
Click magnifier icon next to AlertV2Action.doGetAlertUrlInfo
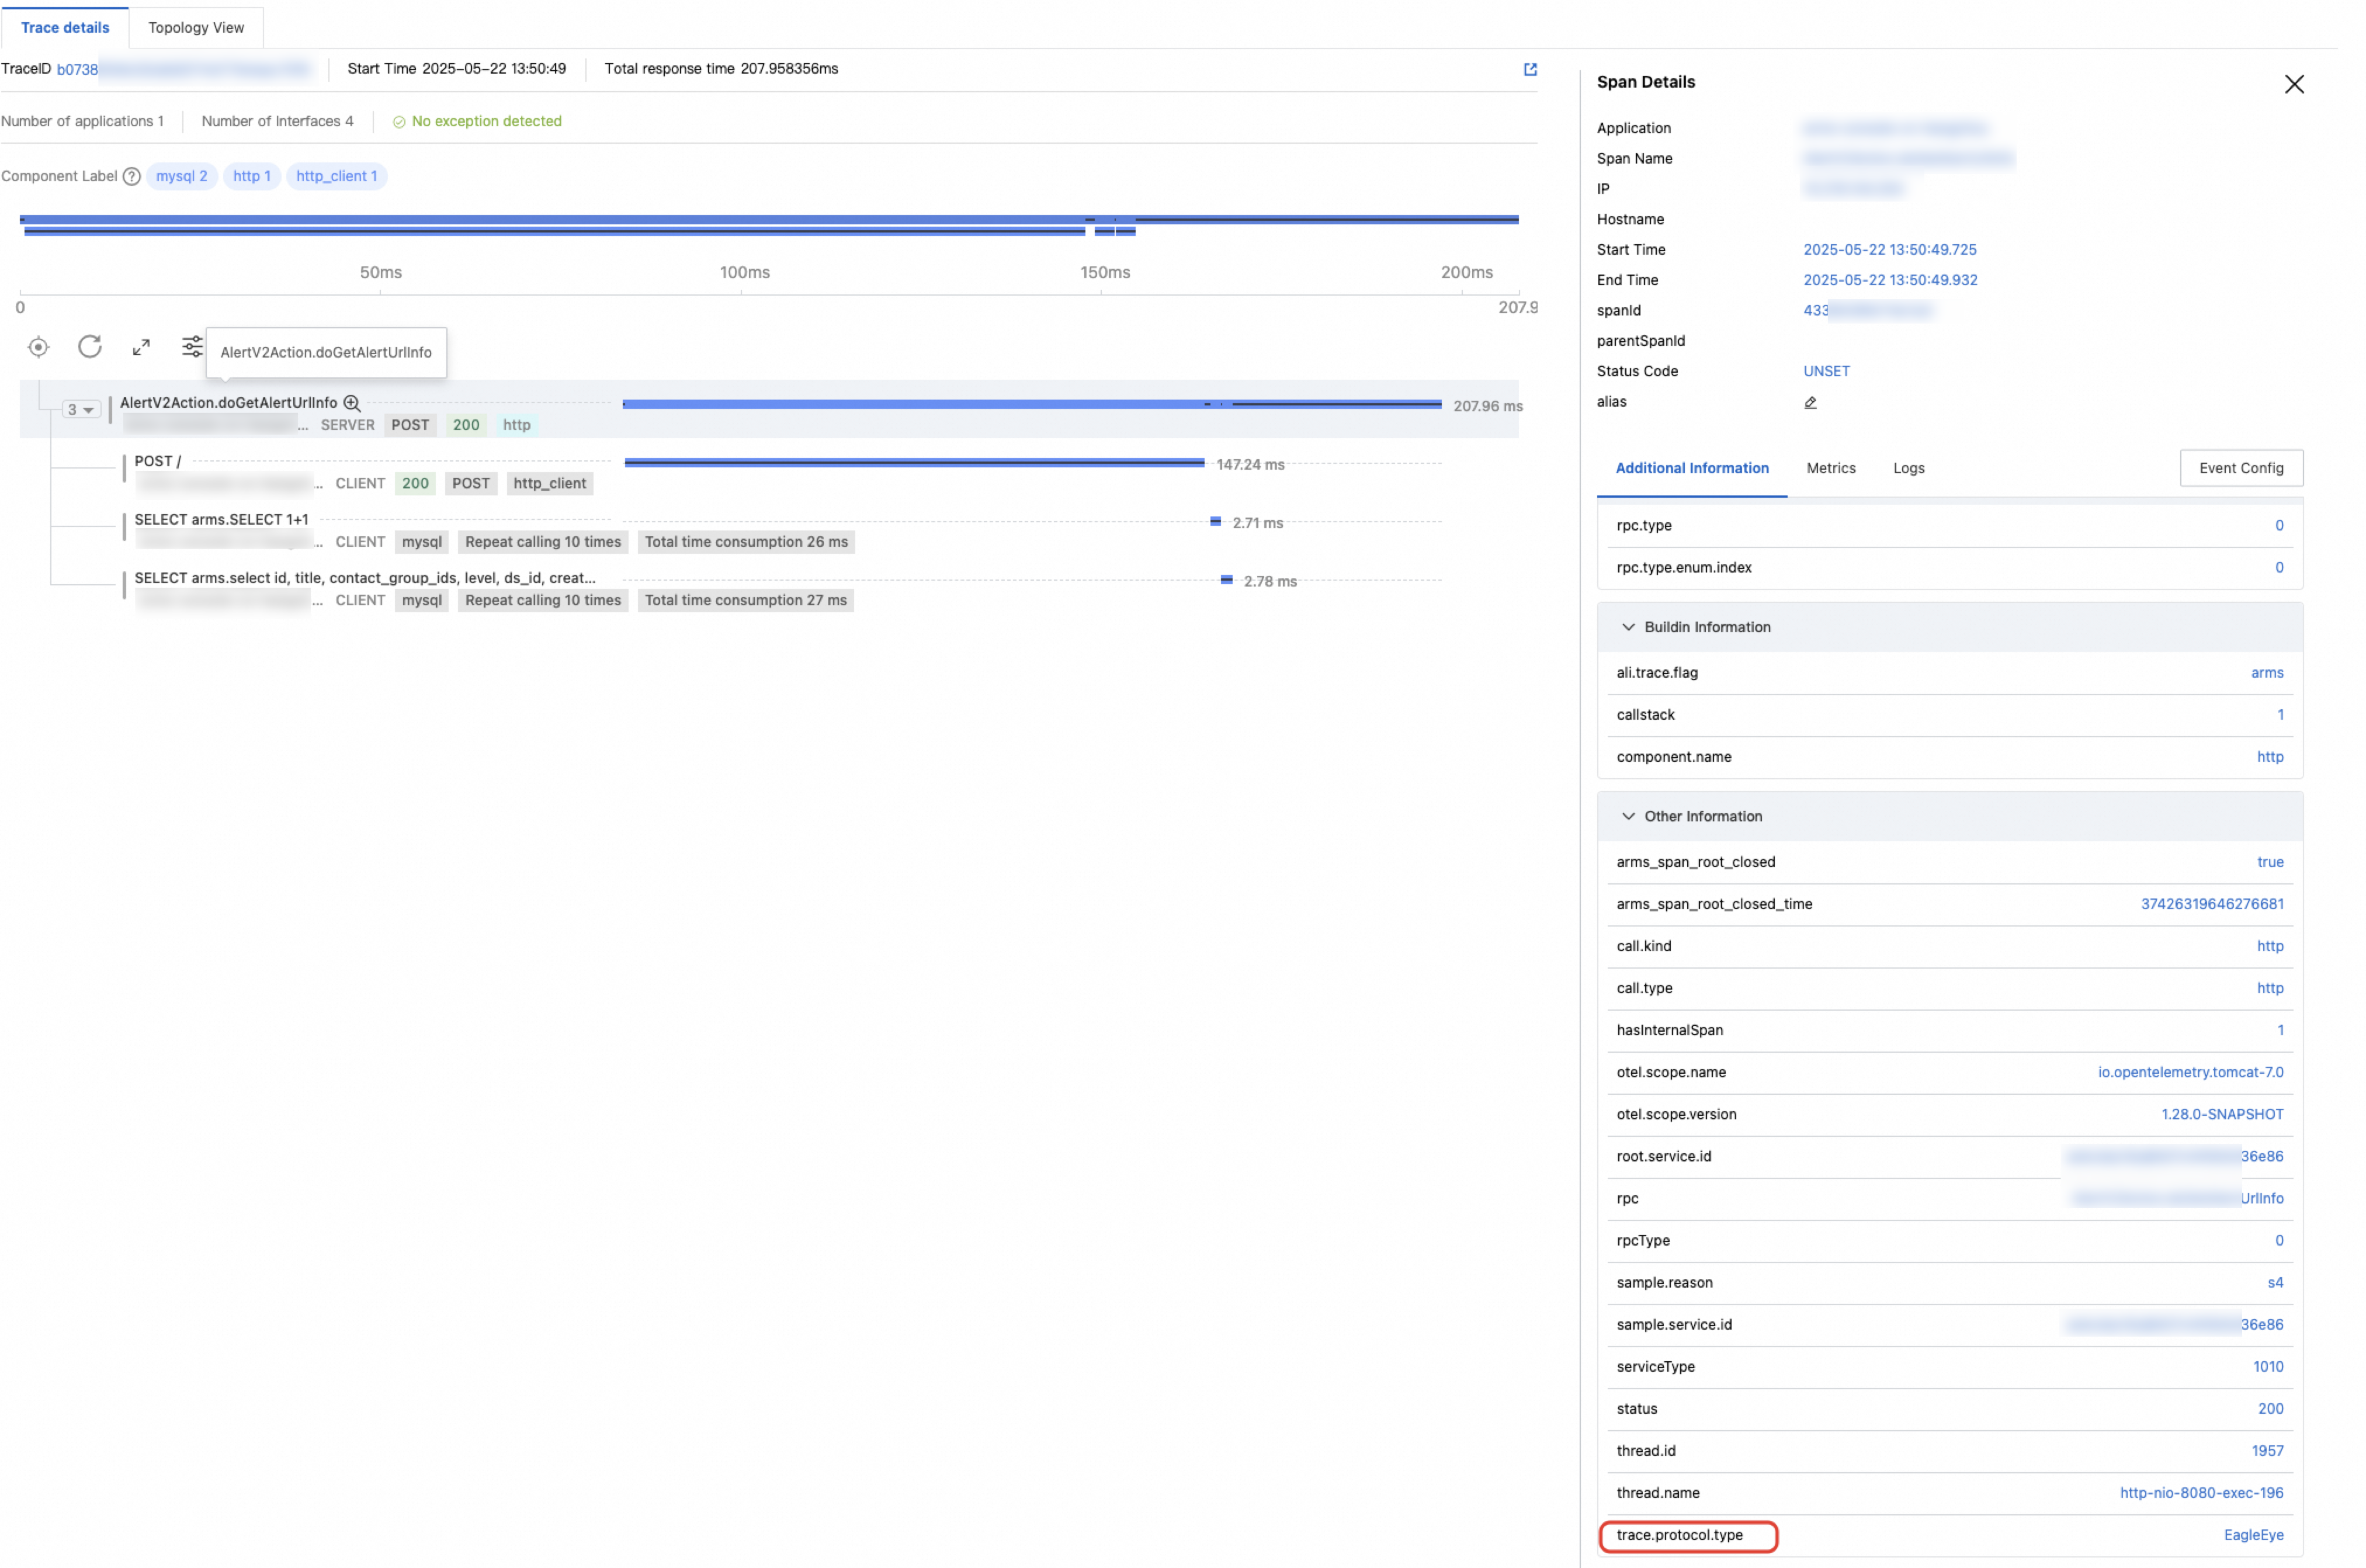352,403
